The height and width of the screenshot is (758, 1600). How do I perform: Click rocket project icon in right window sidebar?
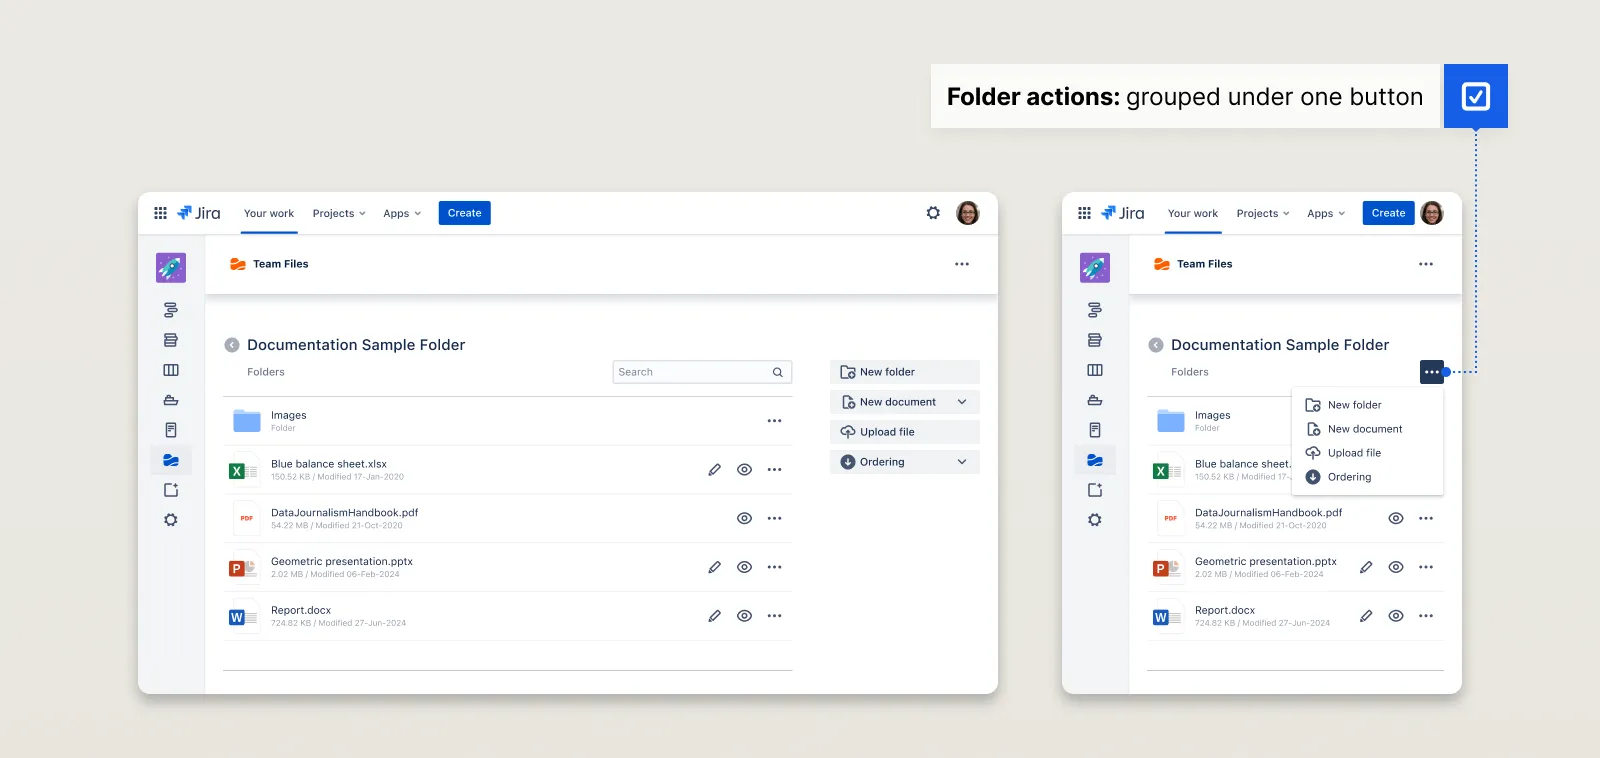click(x=1095, y=268)
